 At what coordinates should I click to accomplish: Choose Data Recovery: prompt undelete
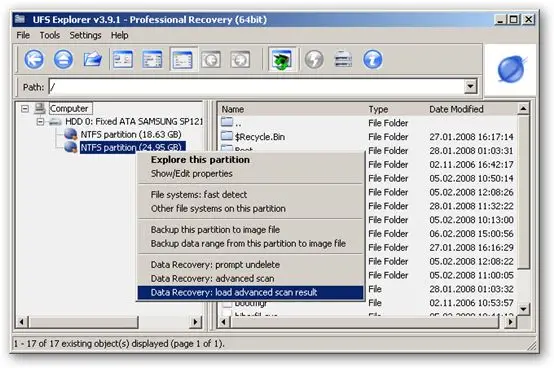[251, 265]
